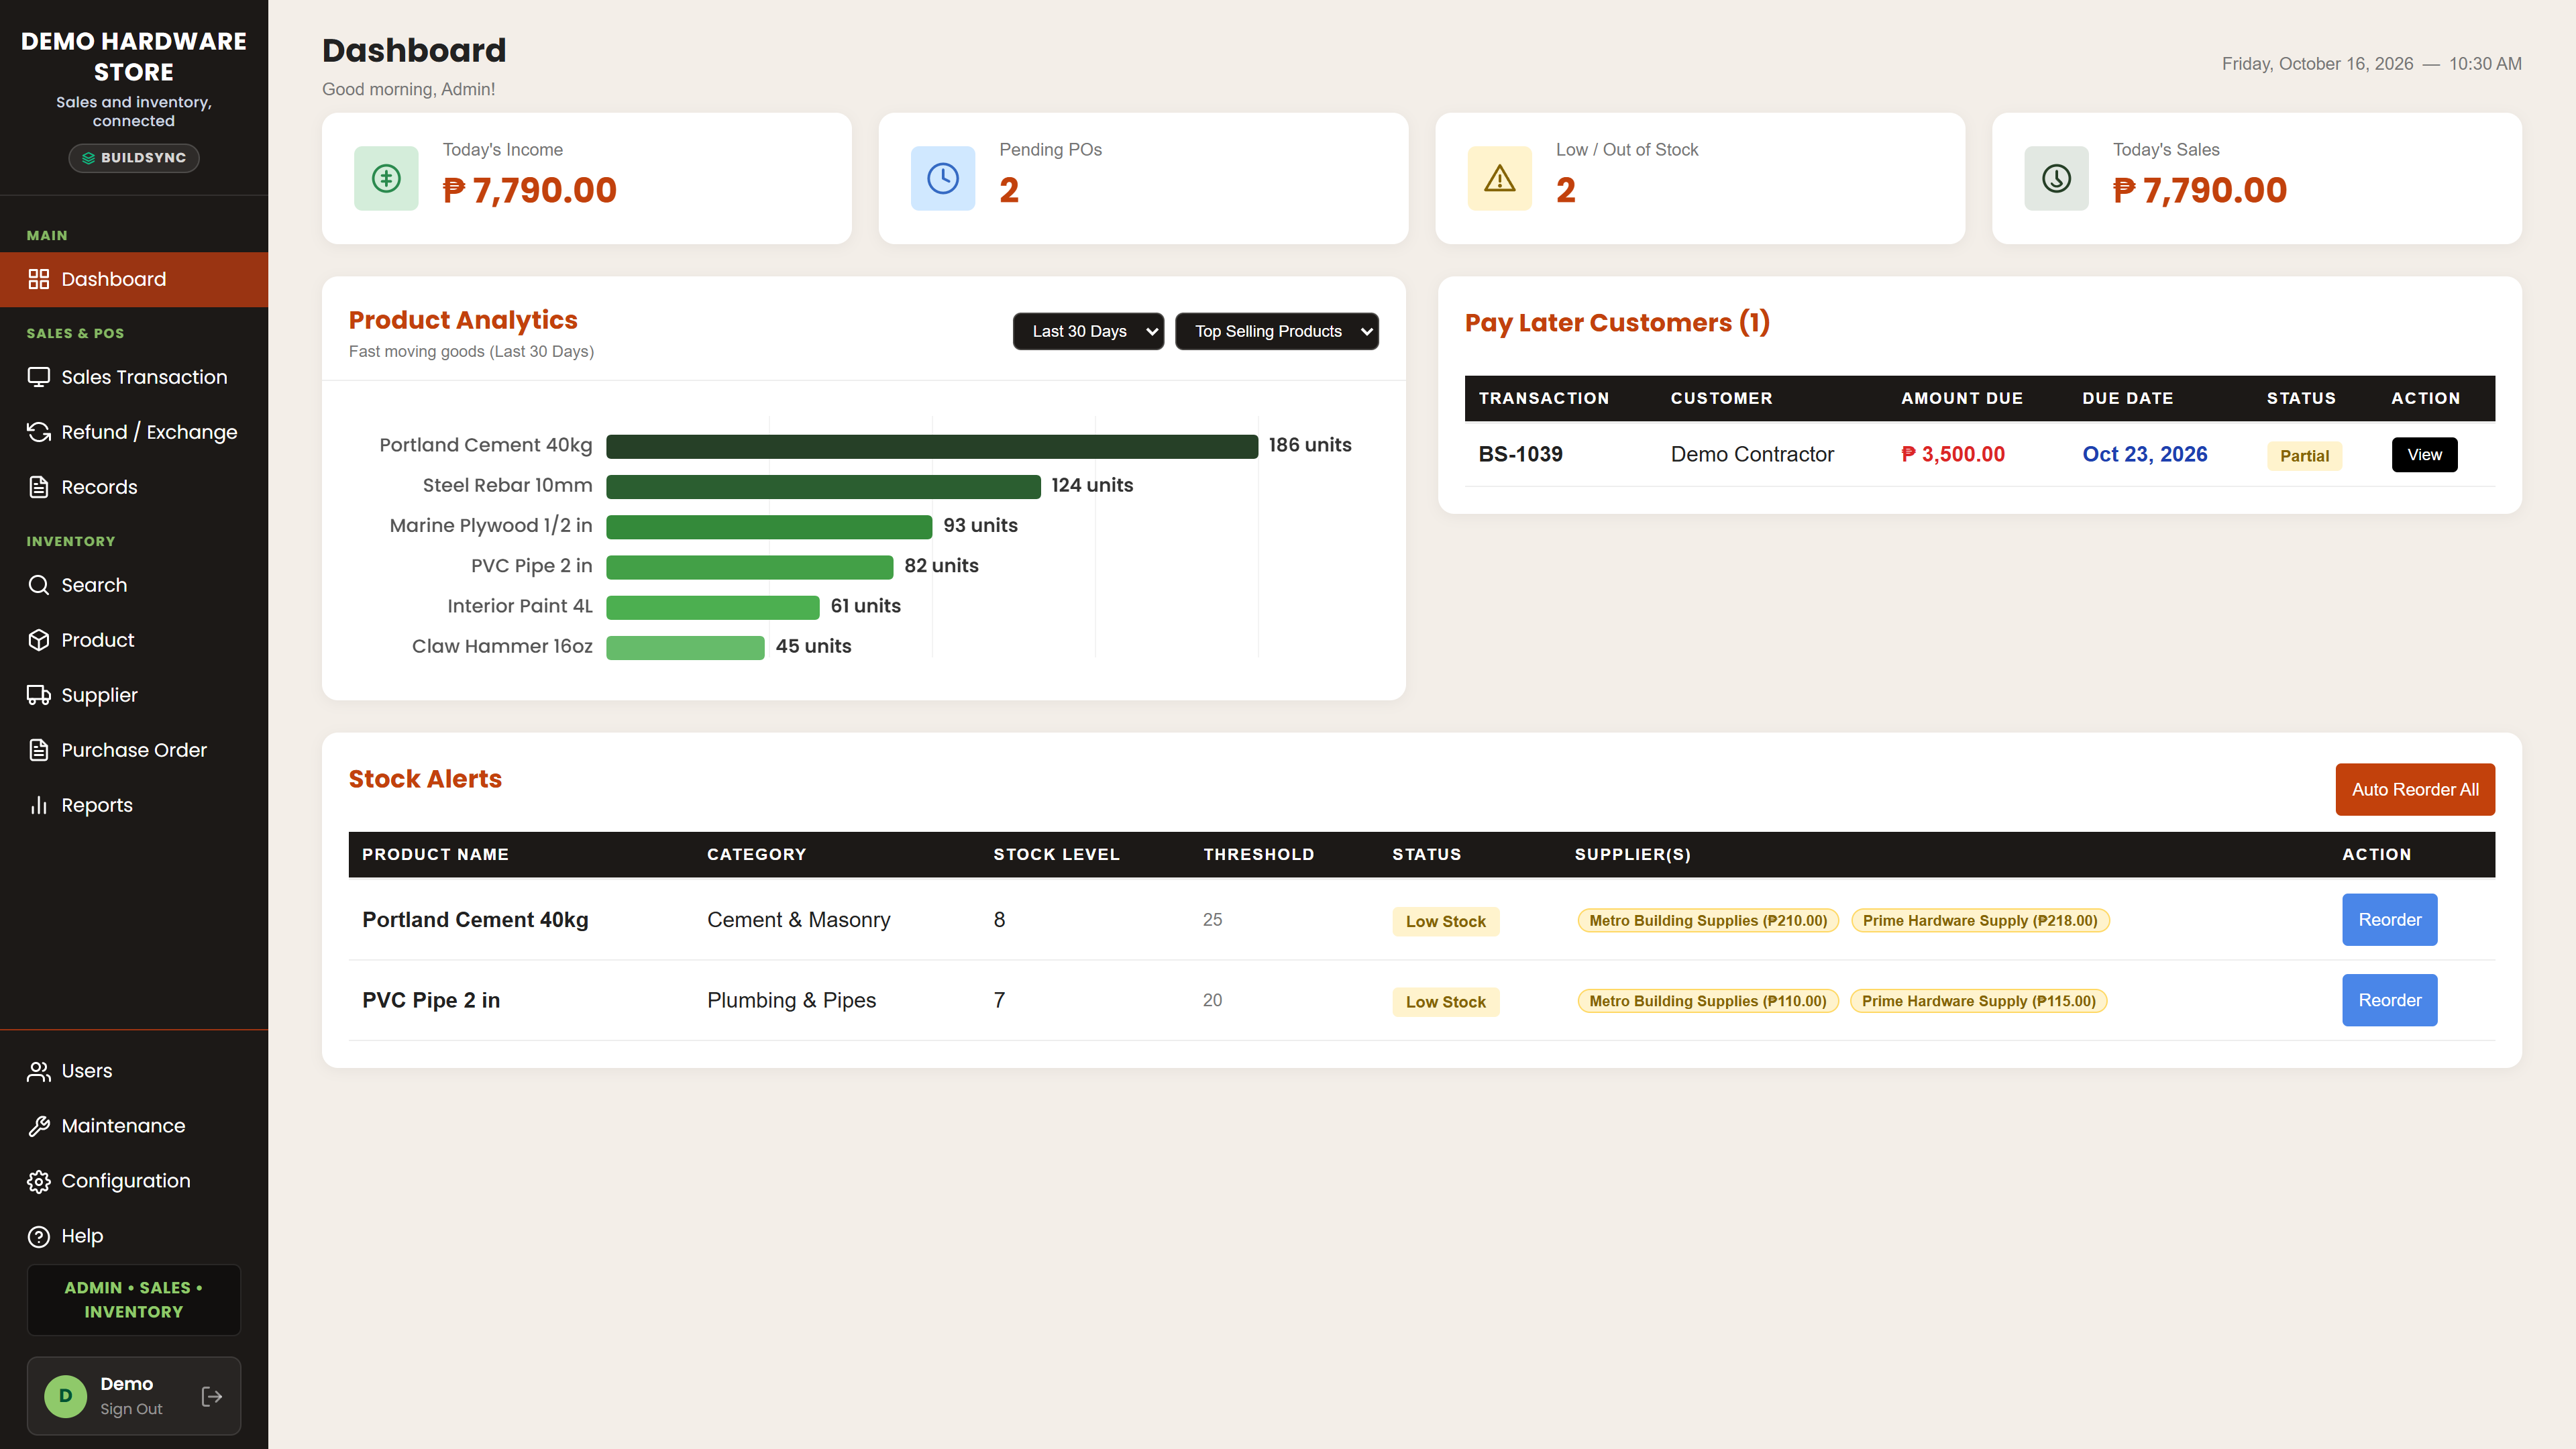Image resolution: width=2576 pixels, height=1449 pixels.
Task: Select the Steel Rebar 10mm chart bar
Action: click(x=823, y=486)
